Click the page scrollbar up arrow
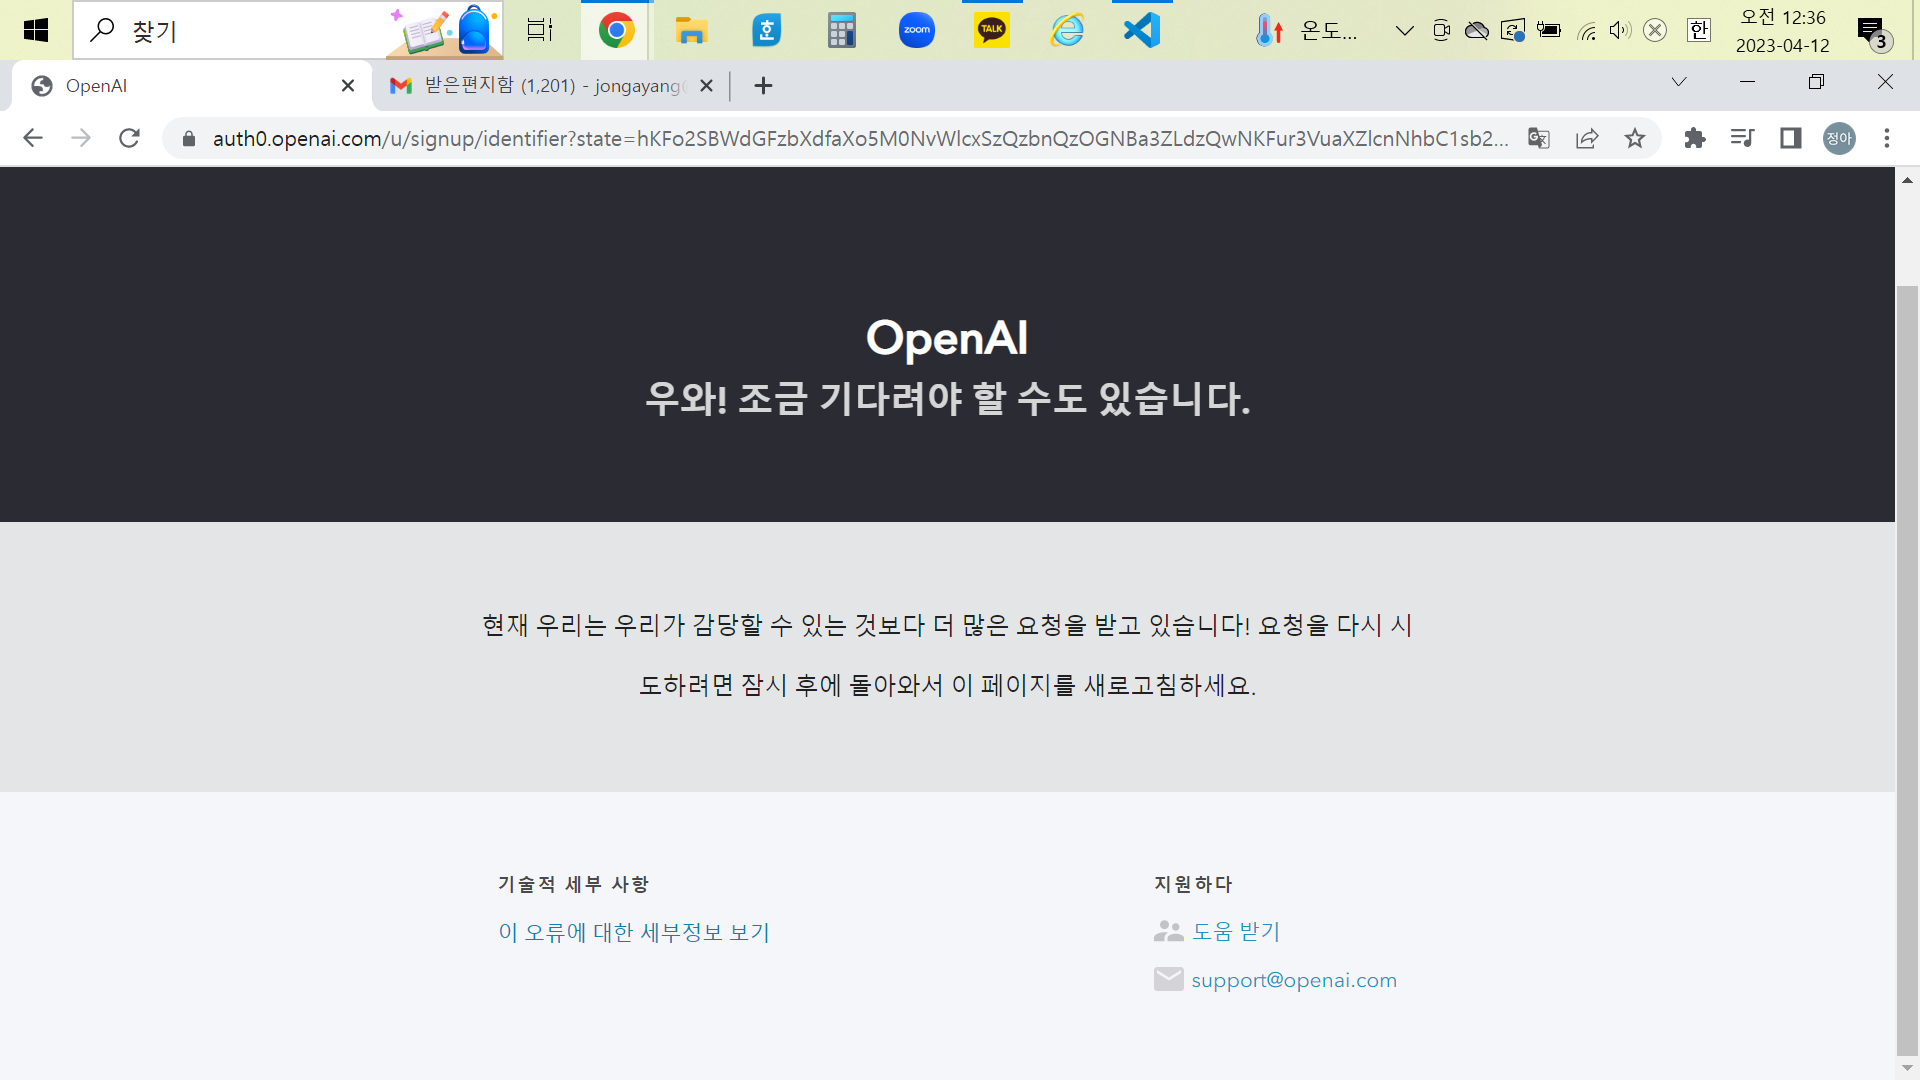The height and width of the screenshot is (1080, 1920). [x=1907, y=180]
